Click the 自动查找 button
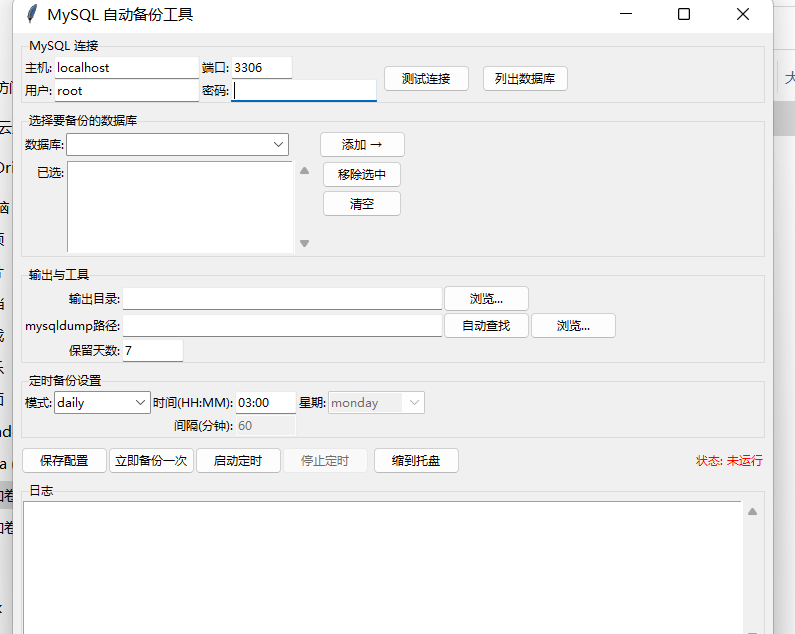Viewport: 795px width, 634px height. tap(486, 326)
